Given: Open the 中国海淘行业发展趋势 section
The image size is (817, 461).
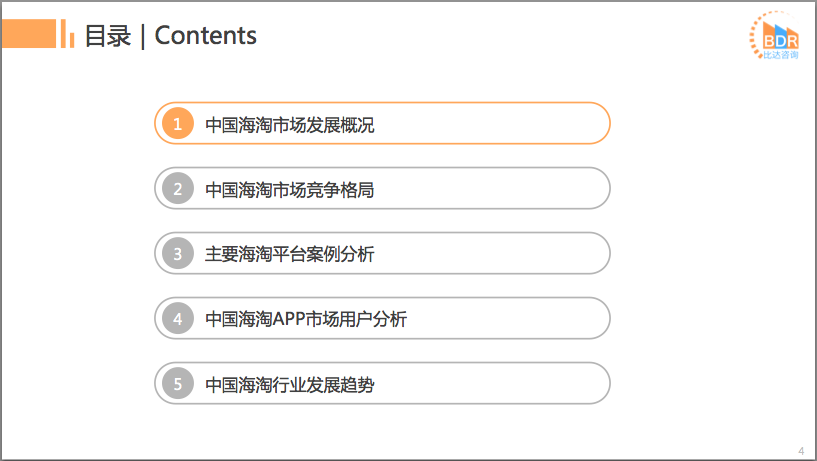Looking at the screenshot, I should [289, 384].
